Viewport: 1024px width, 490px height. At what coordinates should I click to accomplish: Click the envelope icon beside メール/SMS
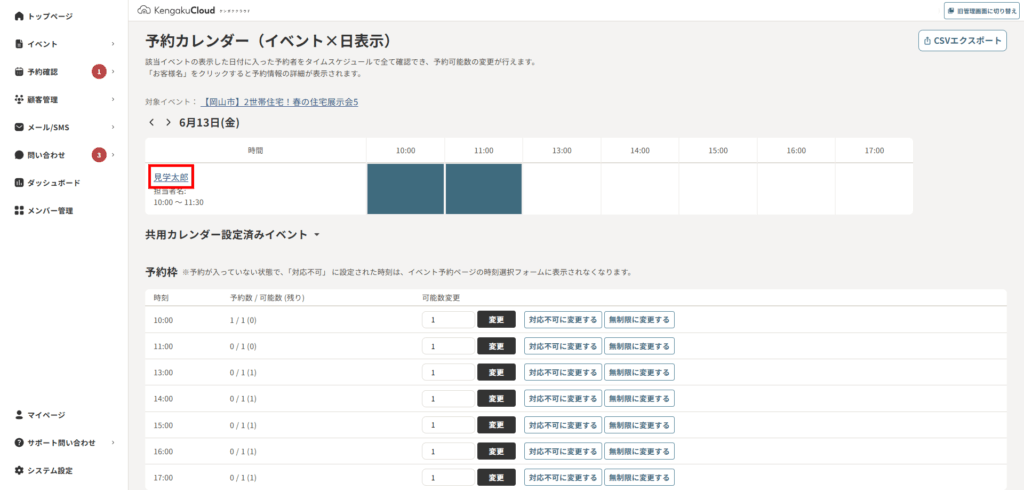(x=19, y=127)
